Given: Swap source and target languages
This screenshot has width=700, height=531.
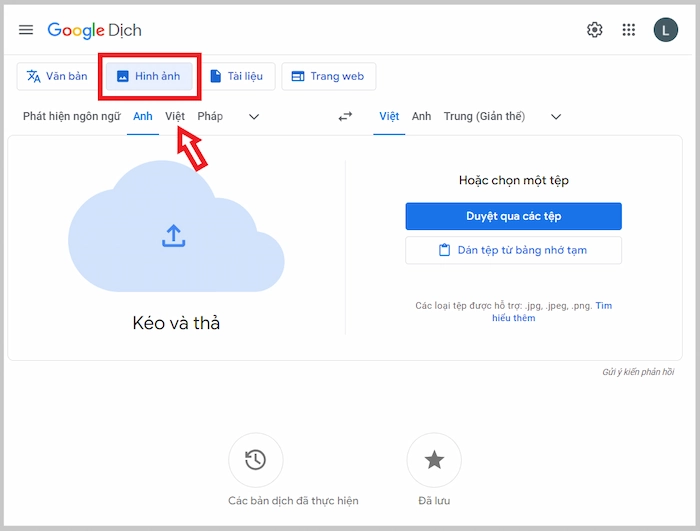Looking at the screenshot, I should click(x=345, y=117).
